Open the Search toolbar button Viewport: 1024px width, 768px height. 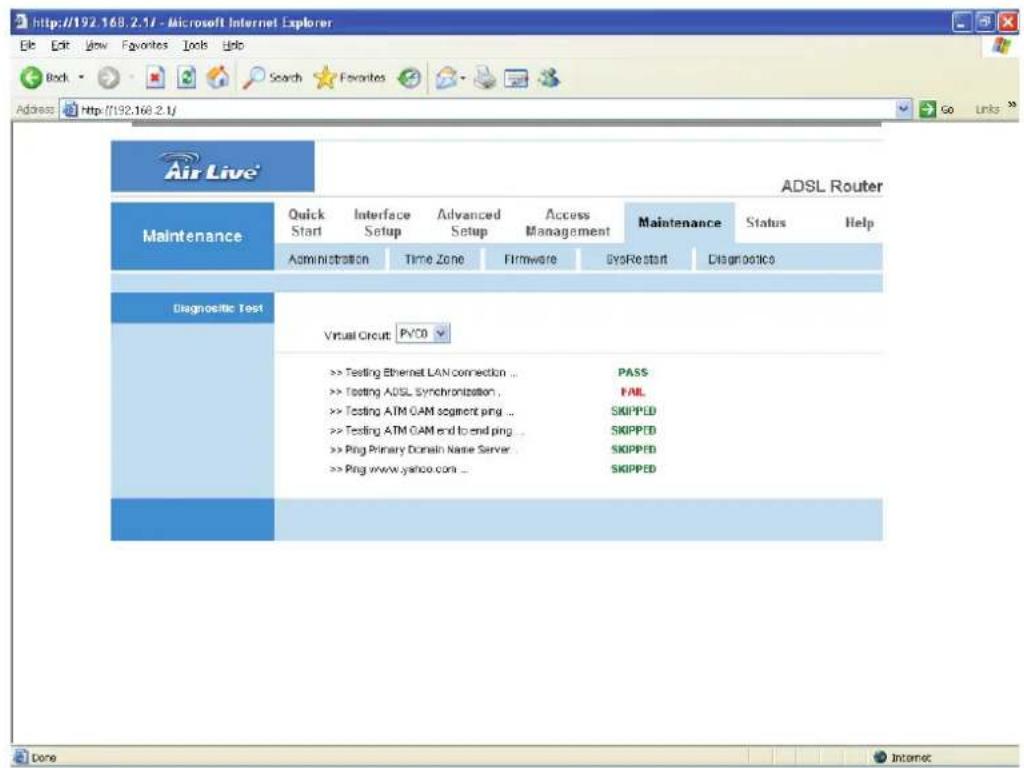click(x=272, y=78)
